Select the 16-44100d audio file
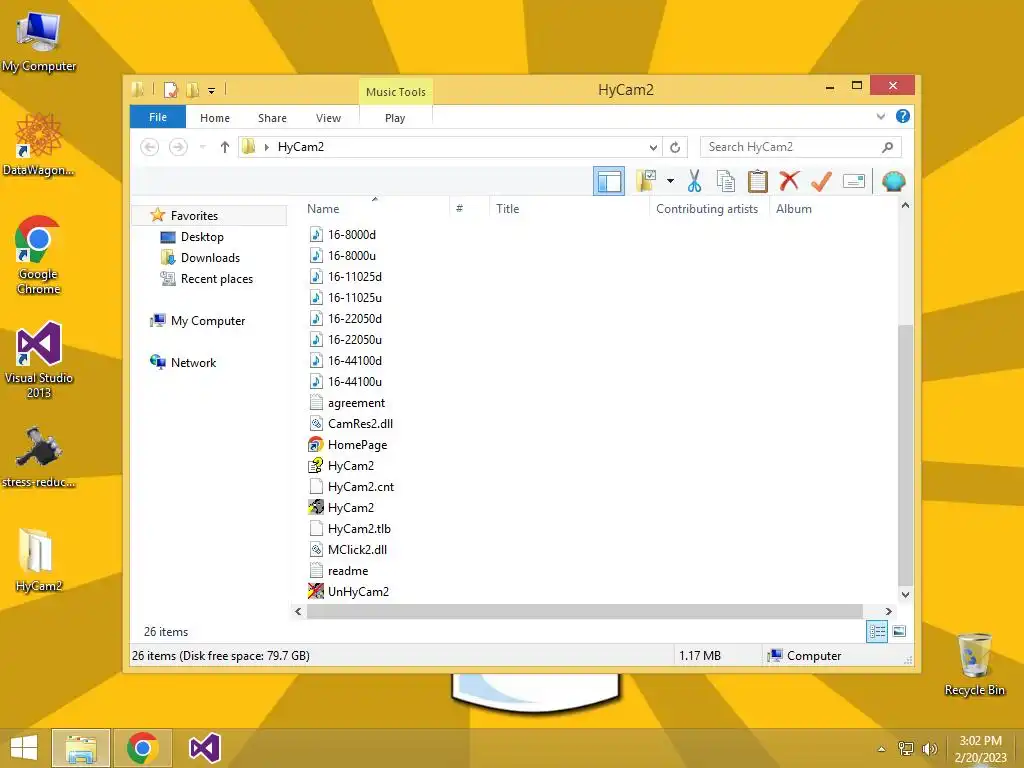This screenshot has height=768, width=1024. [355, 360]
